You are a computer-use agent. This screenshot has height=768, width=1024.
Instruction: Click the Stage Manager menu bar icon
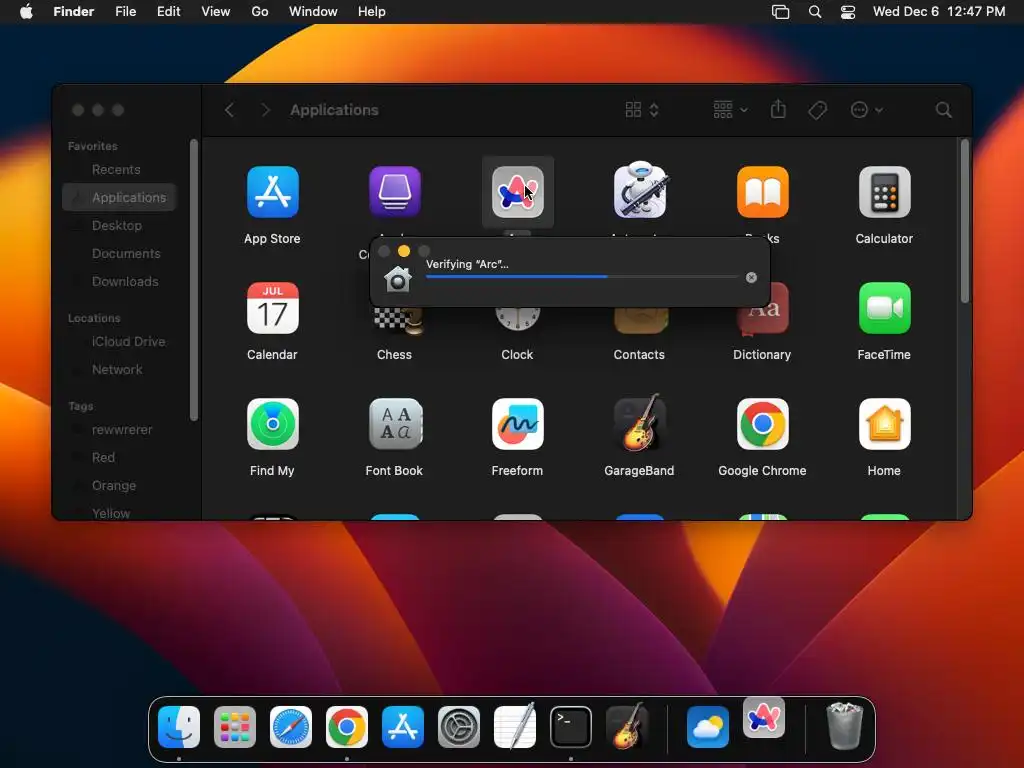pyautogui.click(x=780, y=12)
